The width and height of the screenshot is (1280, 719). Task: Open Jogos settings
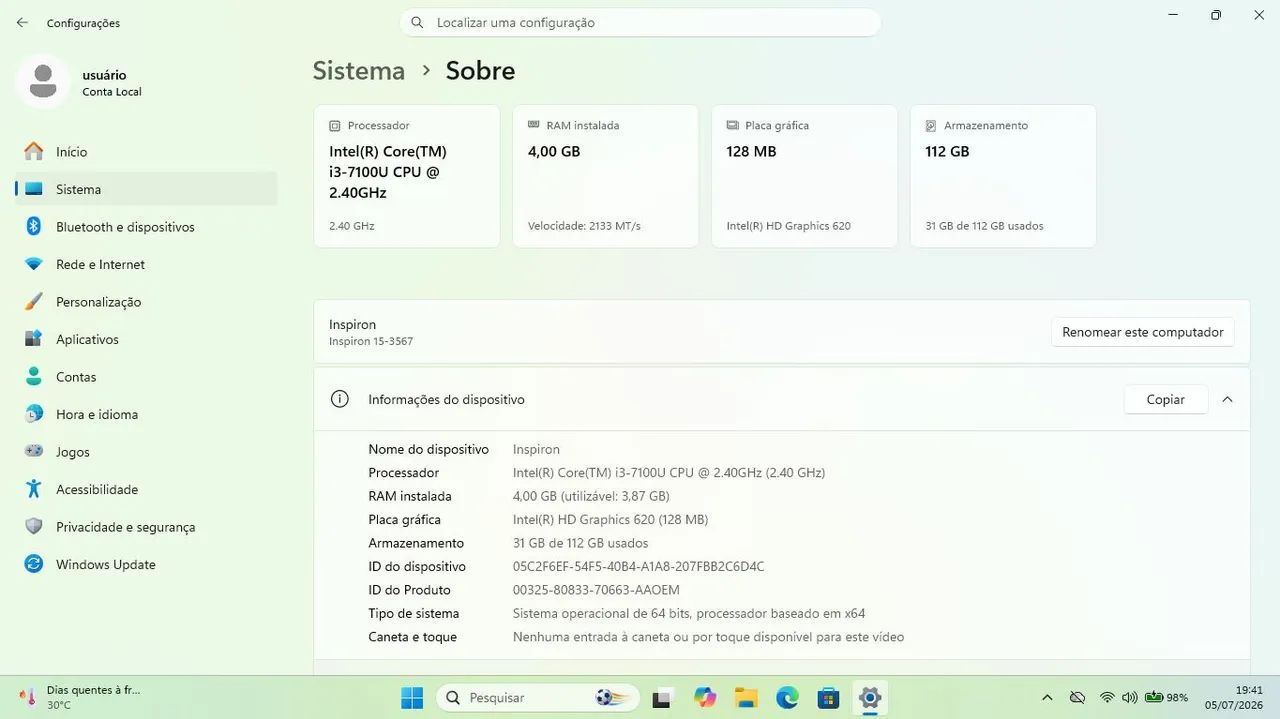tap(146, 452)
